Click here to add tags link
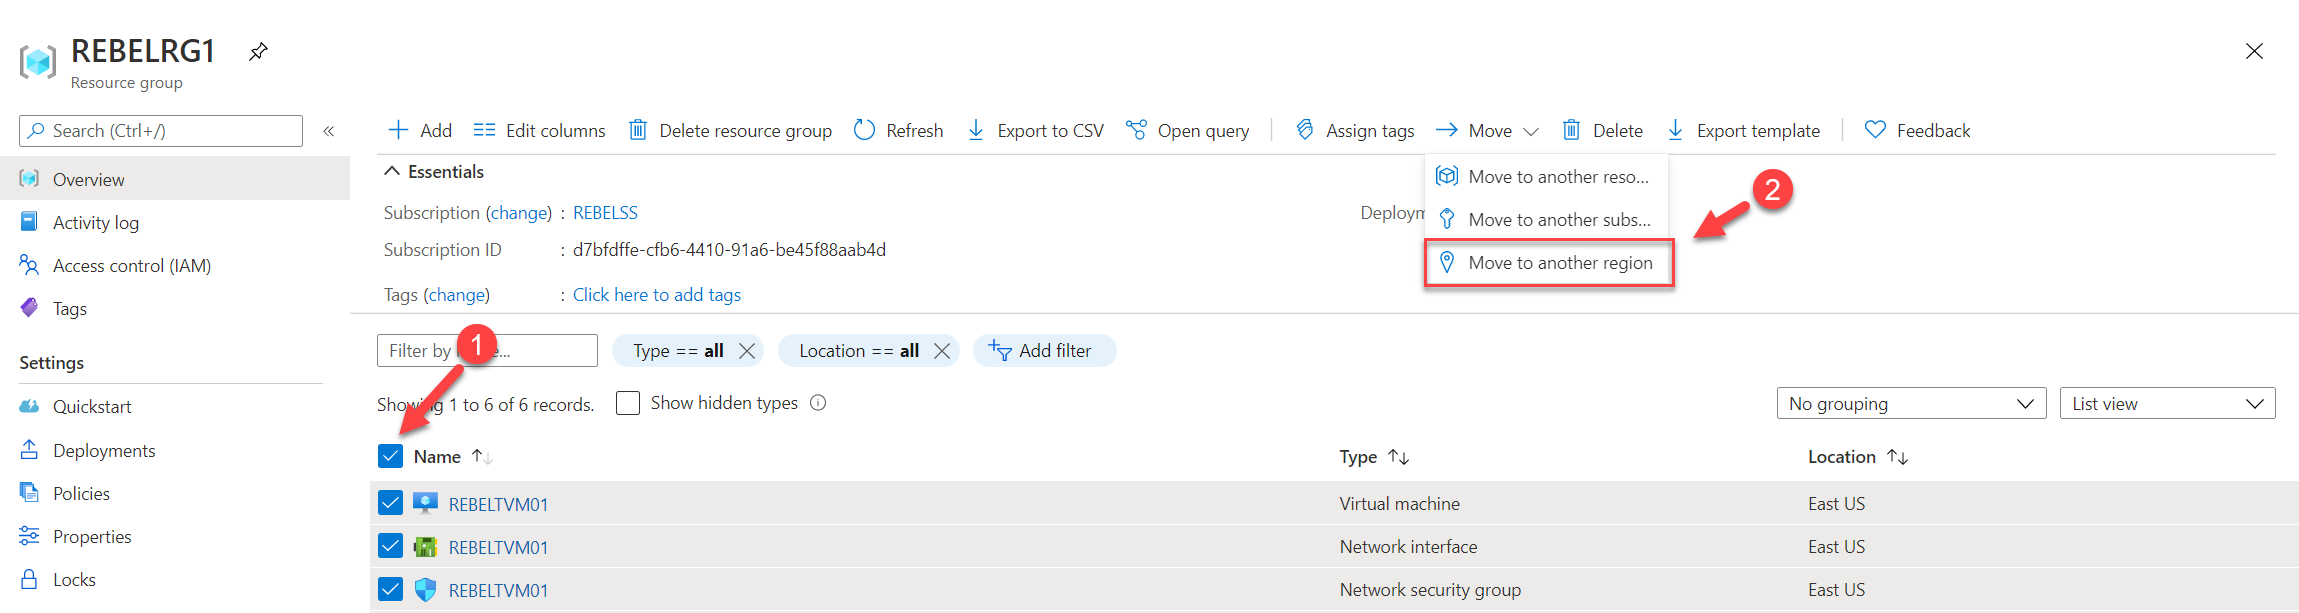2299x613 pixels. tap(656, 295)
